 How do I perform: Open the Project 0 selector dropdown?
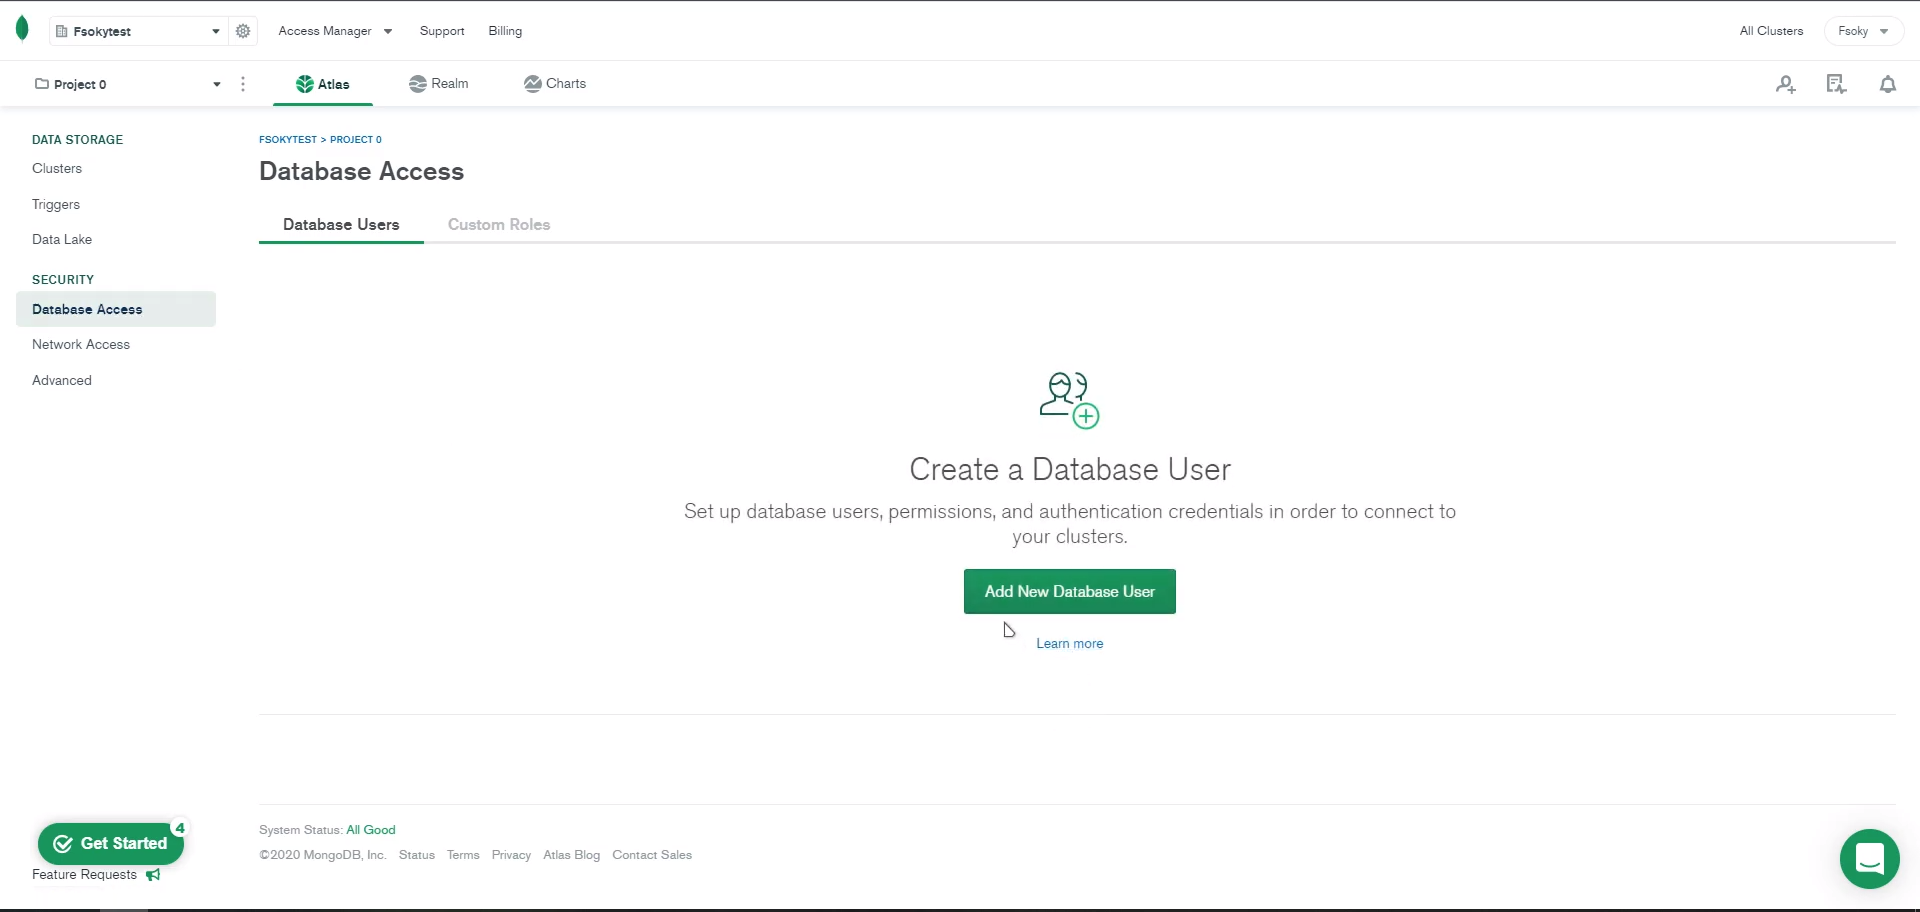point(128,84)
